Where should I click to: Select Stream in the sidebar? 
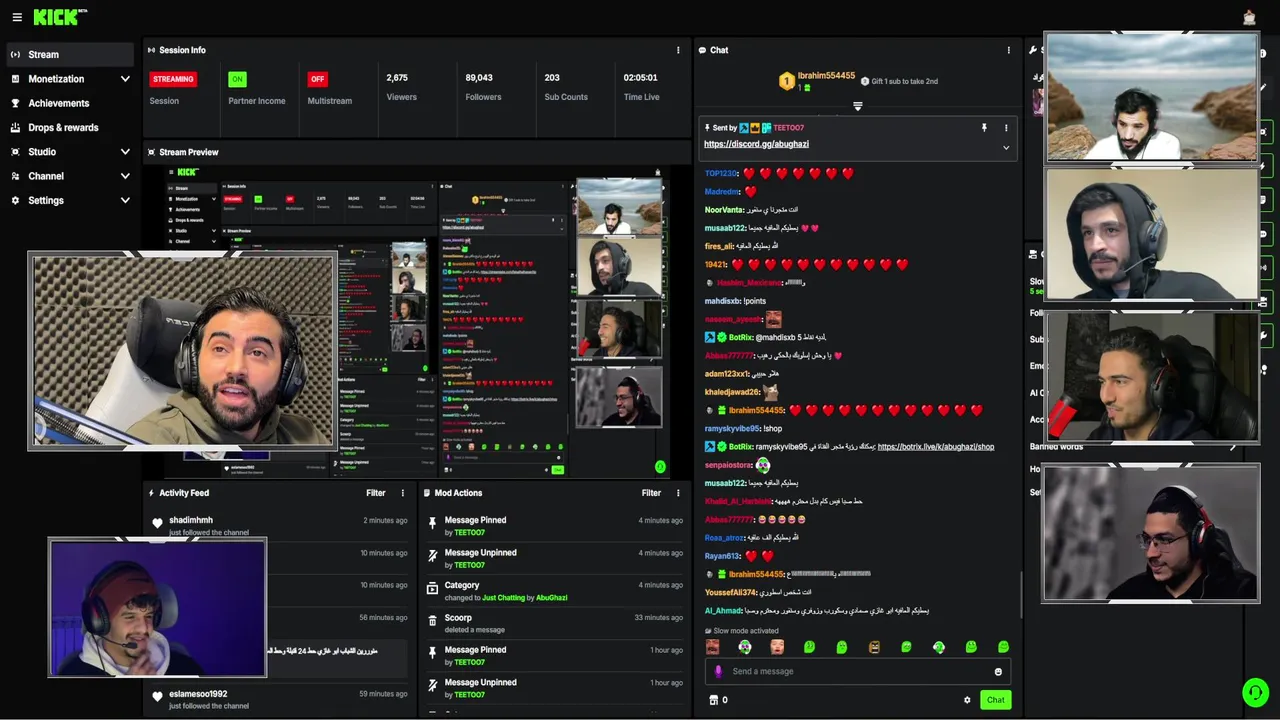(70, 54)
